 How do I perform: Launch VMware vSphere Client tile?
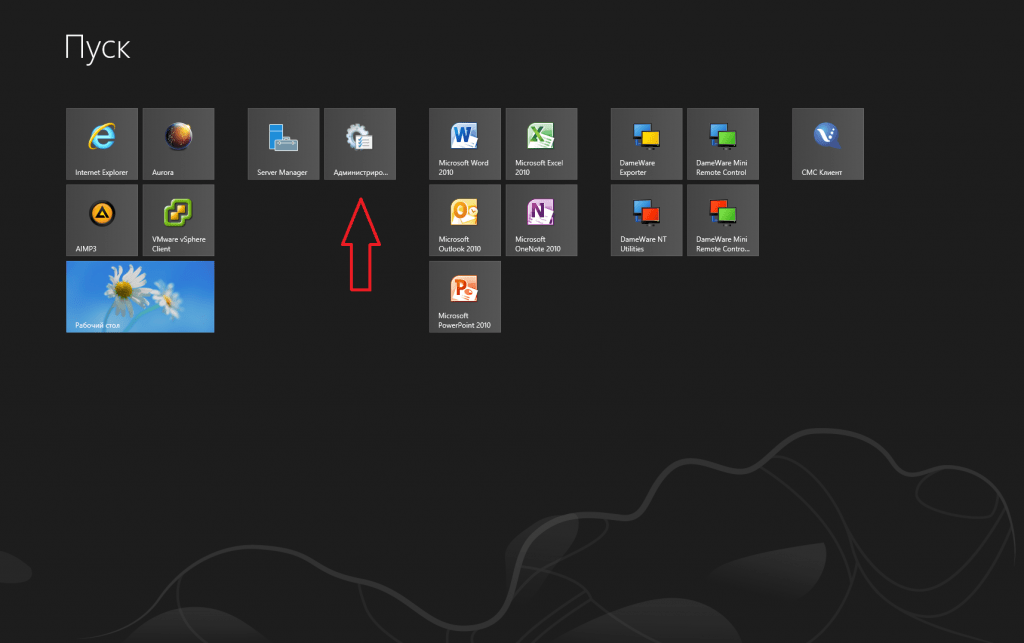[178, 220]
